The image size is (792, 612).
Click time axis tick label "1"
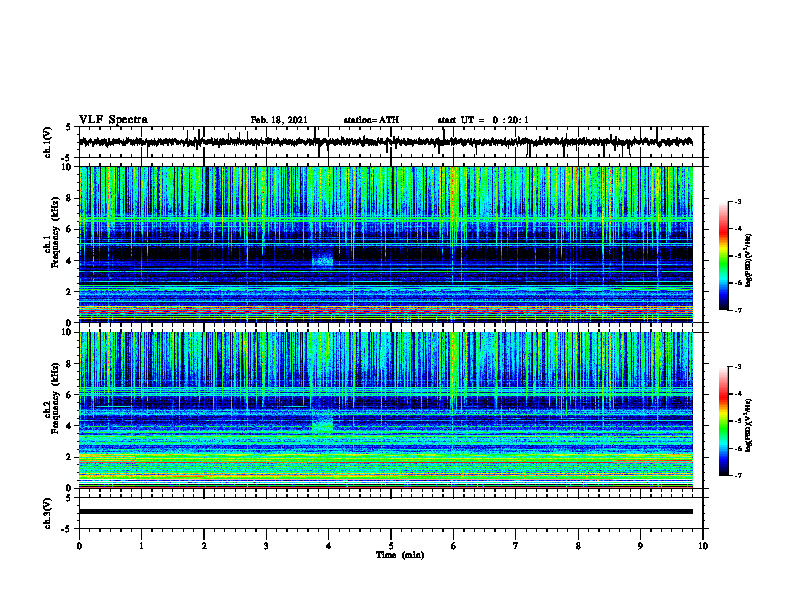[141, 546]
